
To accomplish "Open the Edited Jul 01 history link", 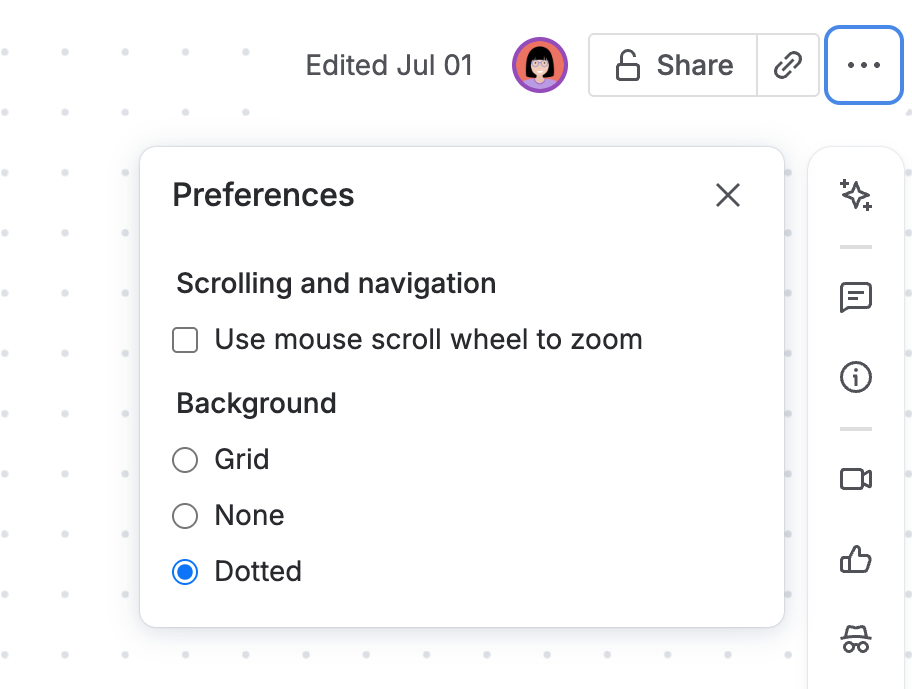I will (389, 66).
